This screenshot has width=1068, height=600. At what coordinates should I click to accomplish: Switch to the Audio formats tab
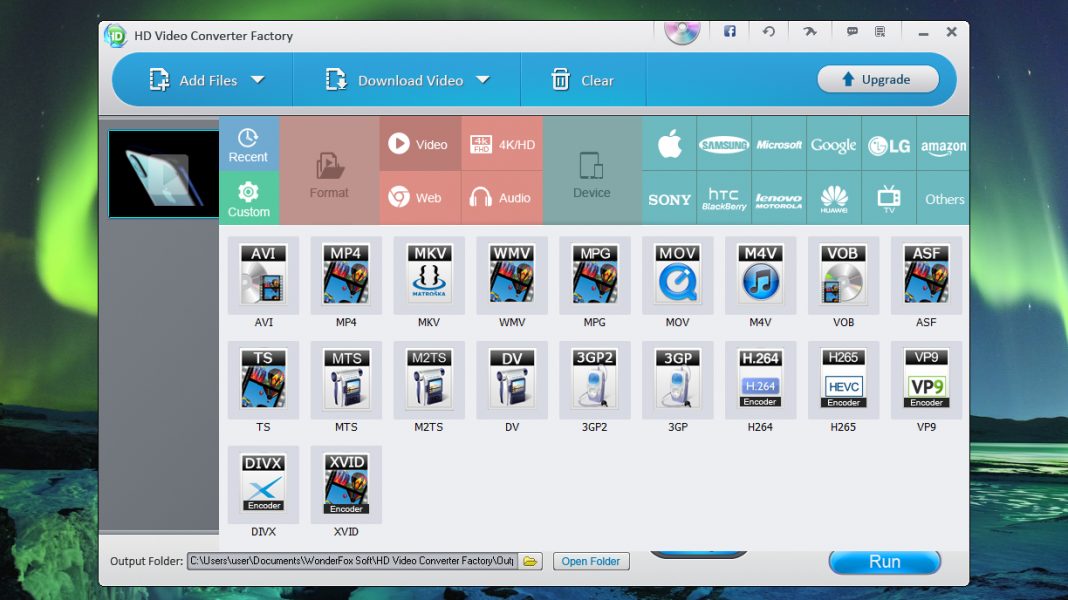click(x=502, y=197)
